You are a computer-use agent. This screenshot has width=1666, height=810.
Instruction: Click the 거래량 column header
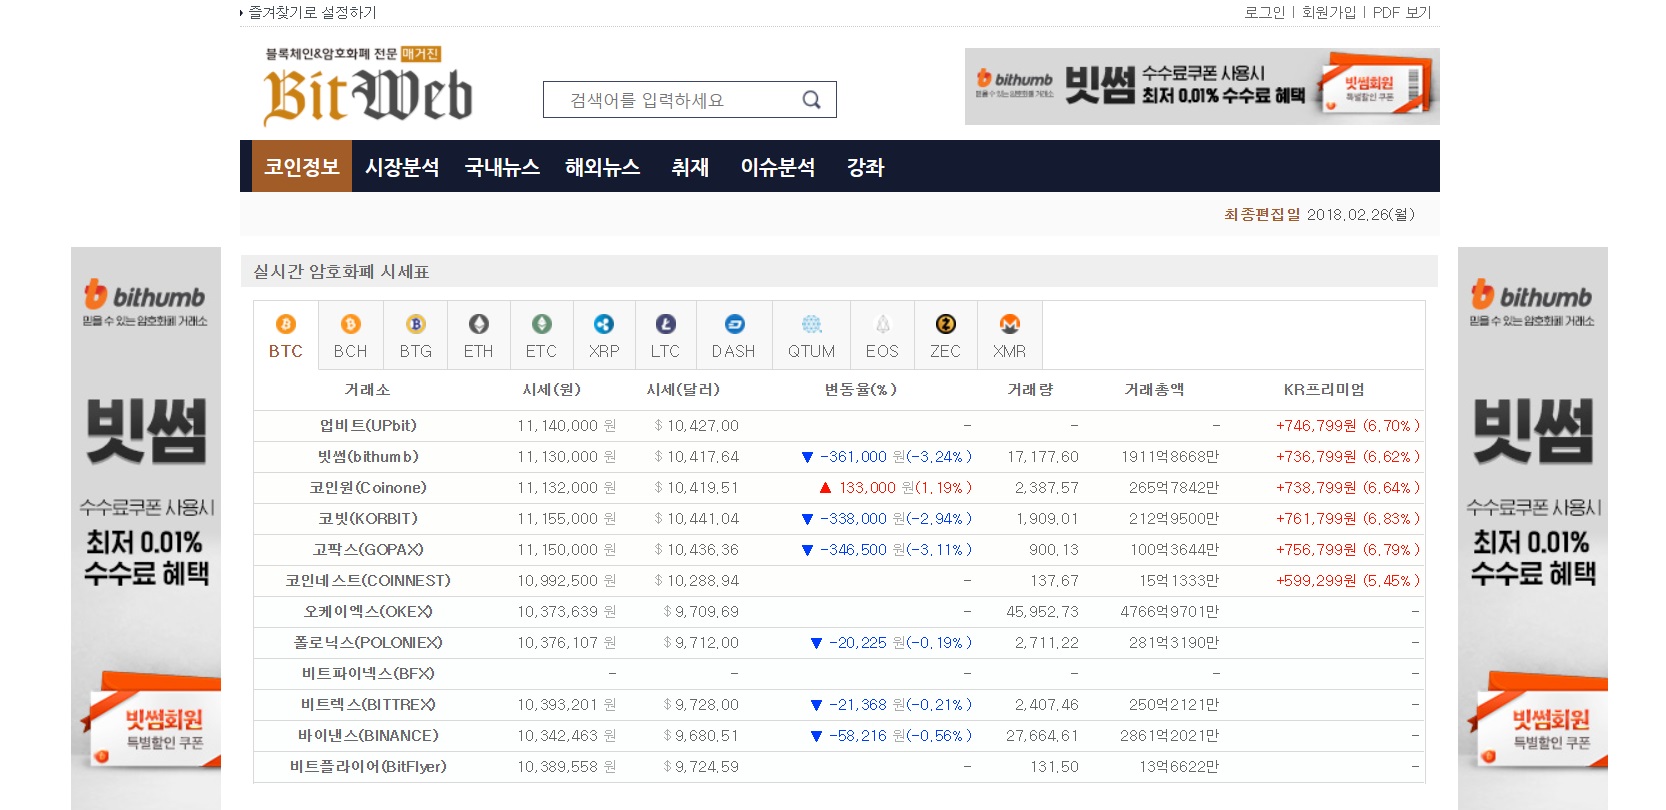pyautogui.click(x=1031, y=390)
